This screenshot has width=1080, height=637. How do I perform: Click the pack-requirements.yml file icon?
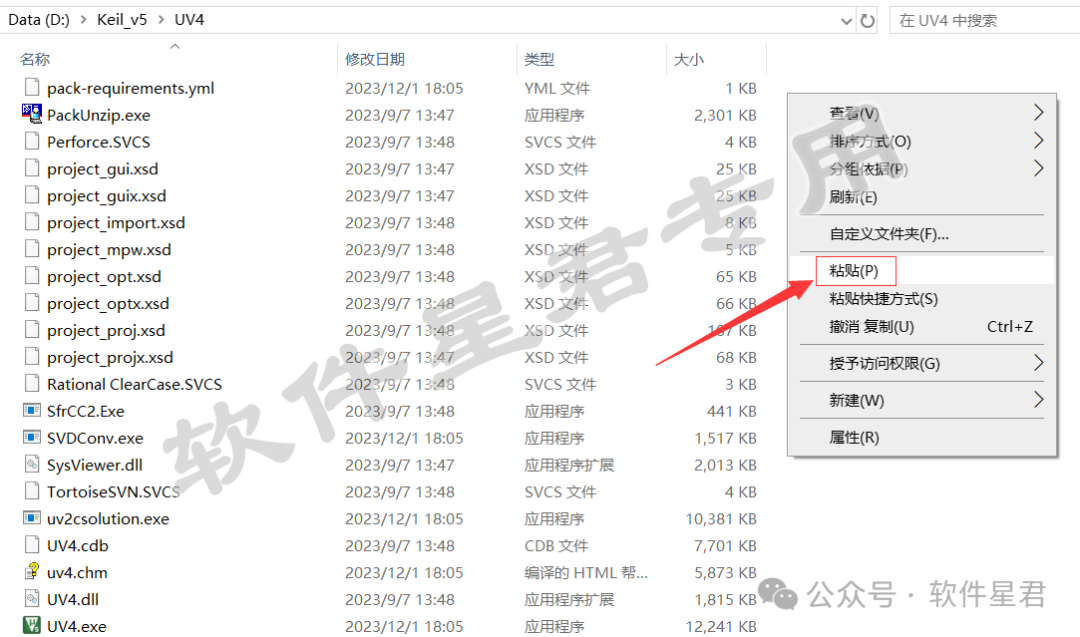(32, 87)
